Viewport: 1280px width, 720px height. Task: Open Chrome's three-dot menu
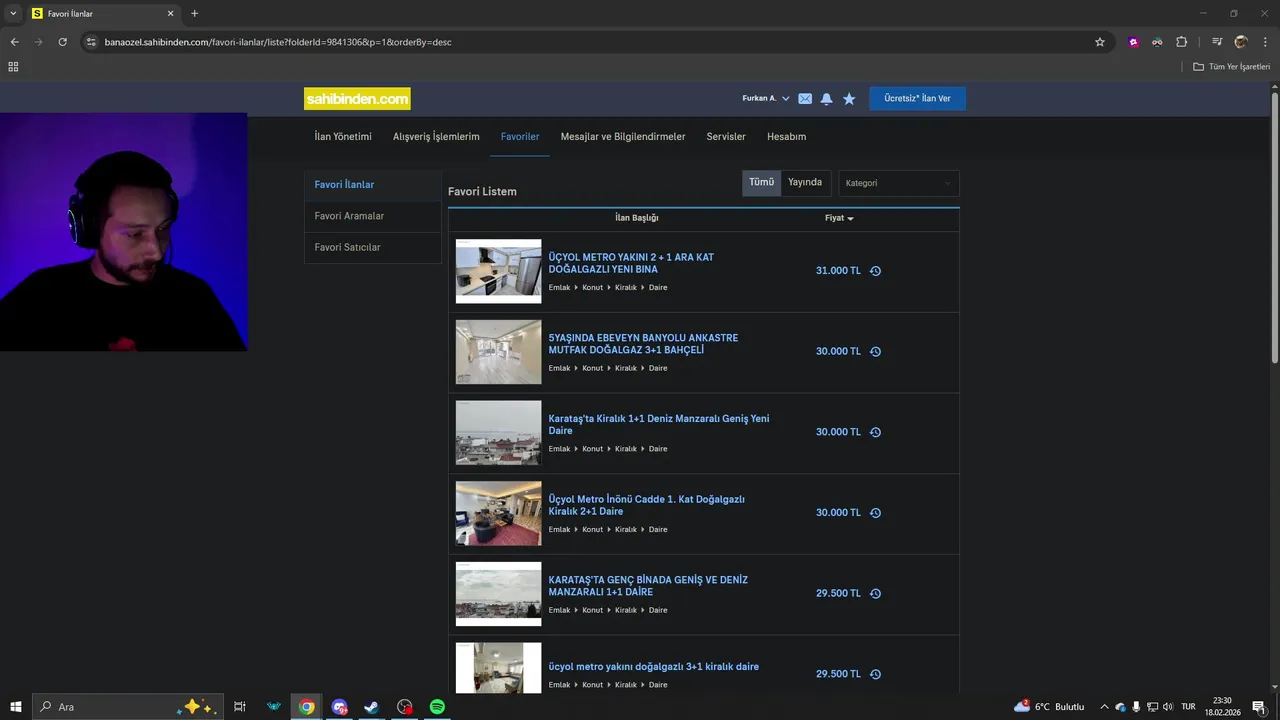click(1265, 42)
